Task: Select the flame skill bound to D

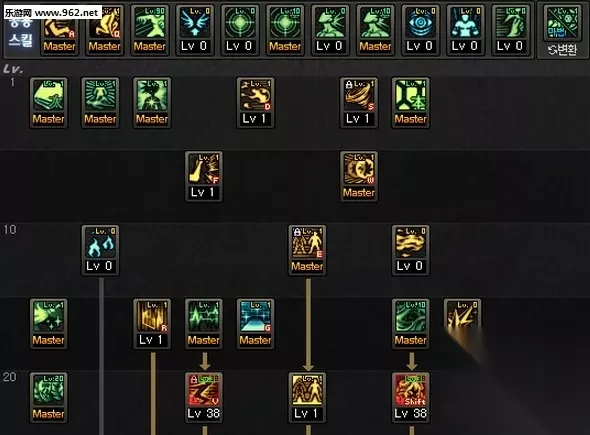Action: pyautogui.click(x=255, y=103)
